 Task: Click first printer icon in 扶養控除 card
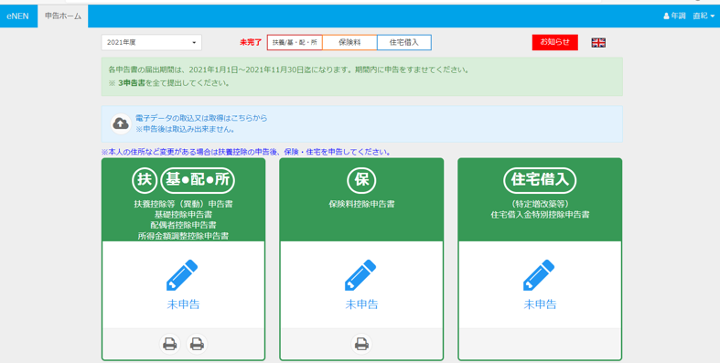[x=170, y=344]
